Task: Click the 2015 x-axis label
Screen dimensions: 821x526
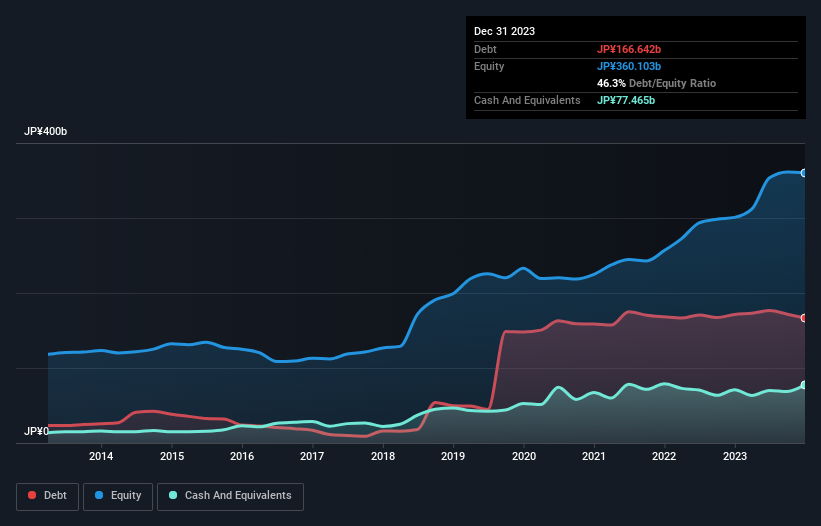Action: click(172, 456)
